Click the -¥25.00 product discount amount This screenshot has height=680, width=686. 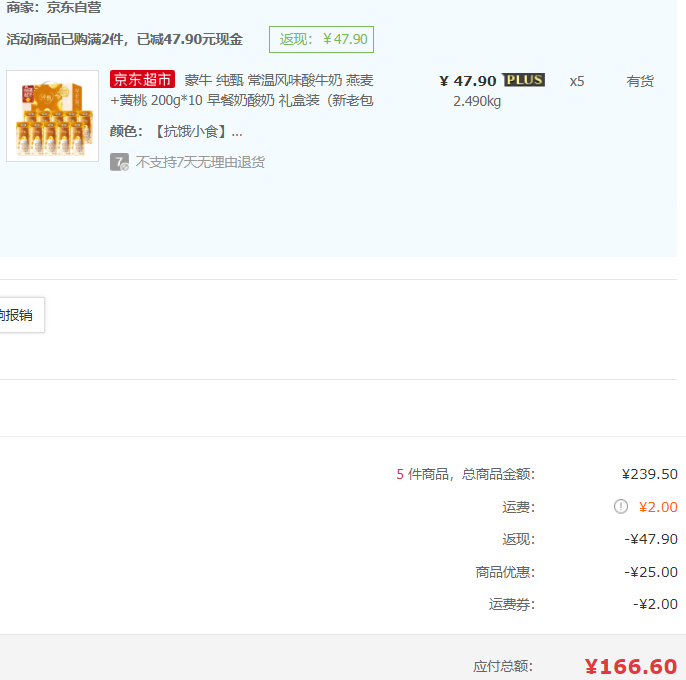(x=651, y=572)
